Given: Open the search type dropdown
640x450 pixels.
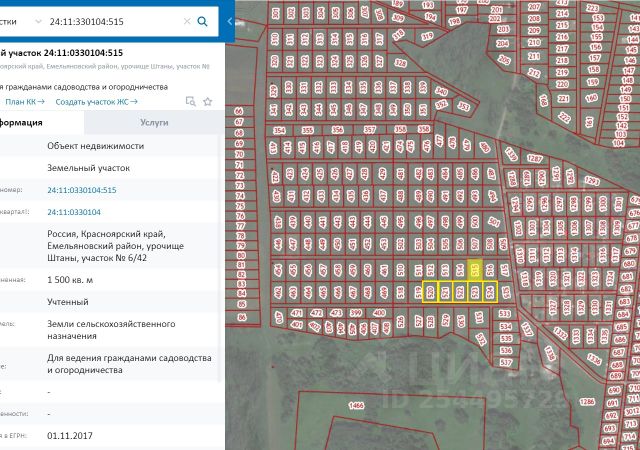Looking at the screenshot, I should click(x=38, y=21).
